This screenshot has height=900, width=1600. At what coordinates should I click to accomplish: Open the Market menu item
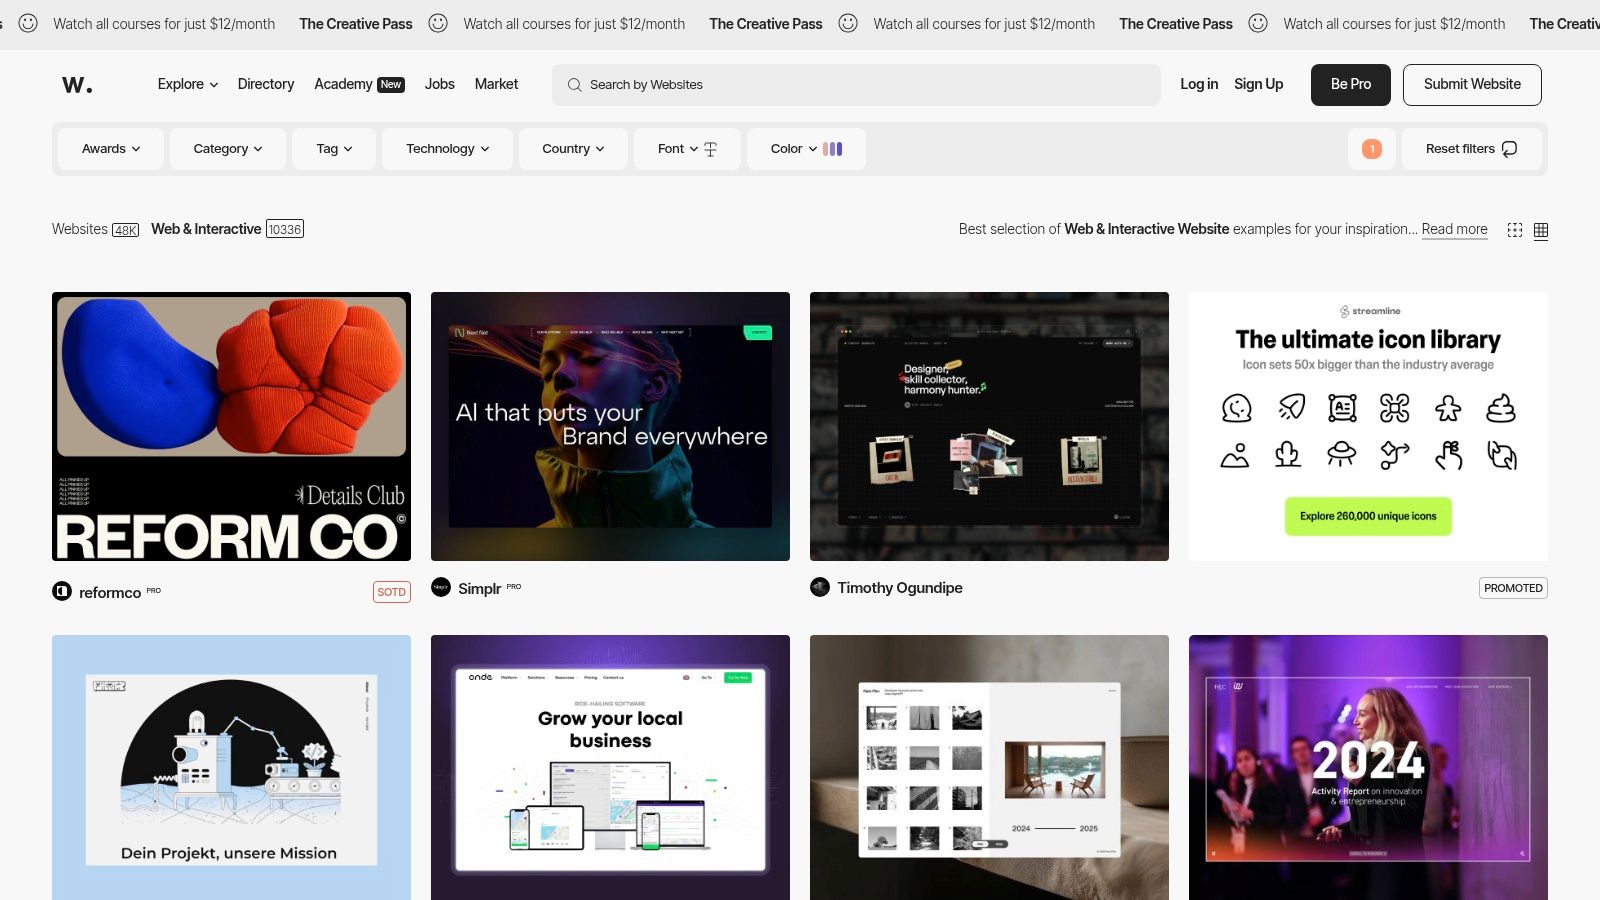pos(496,84)
